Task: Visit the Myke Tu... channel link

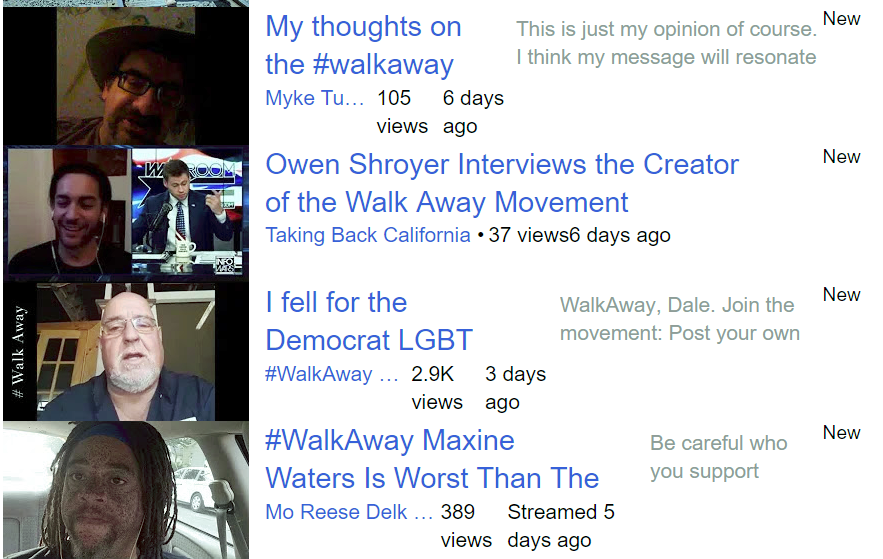Action: tap(315, 98)
